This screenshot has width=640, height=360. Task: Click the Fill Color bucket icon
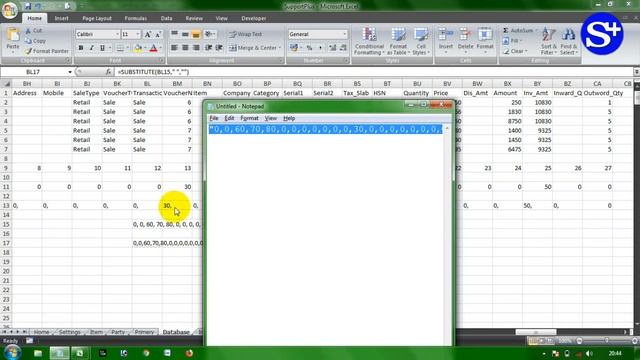pyautogui.click(x=138, y=48)
